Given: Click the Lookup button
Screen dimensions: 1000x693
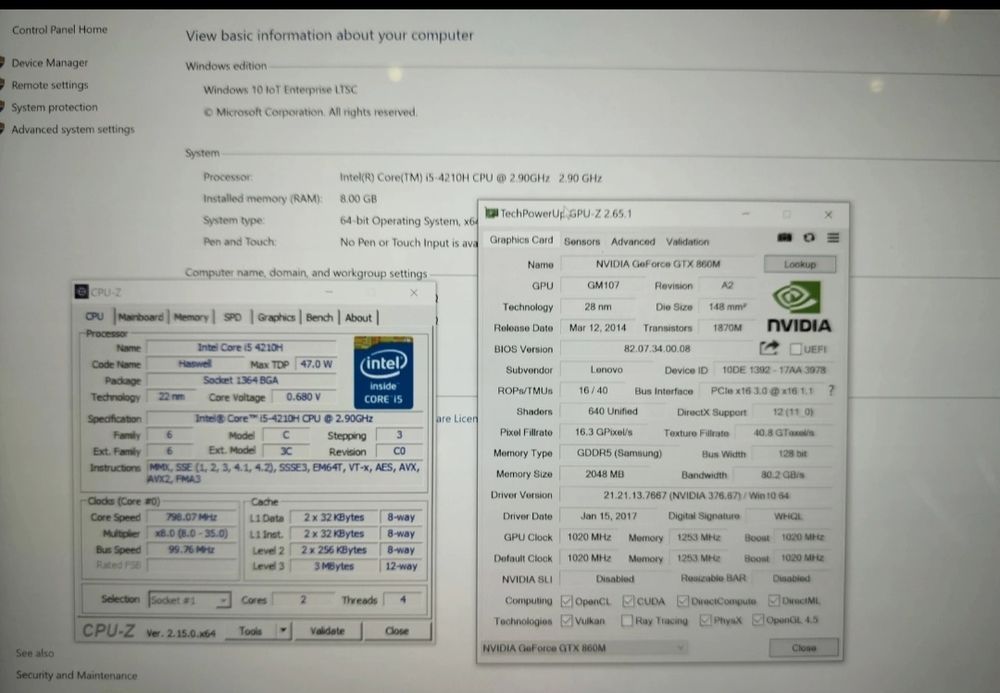Looking at the screenshot, I should [800, 264].
